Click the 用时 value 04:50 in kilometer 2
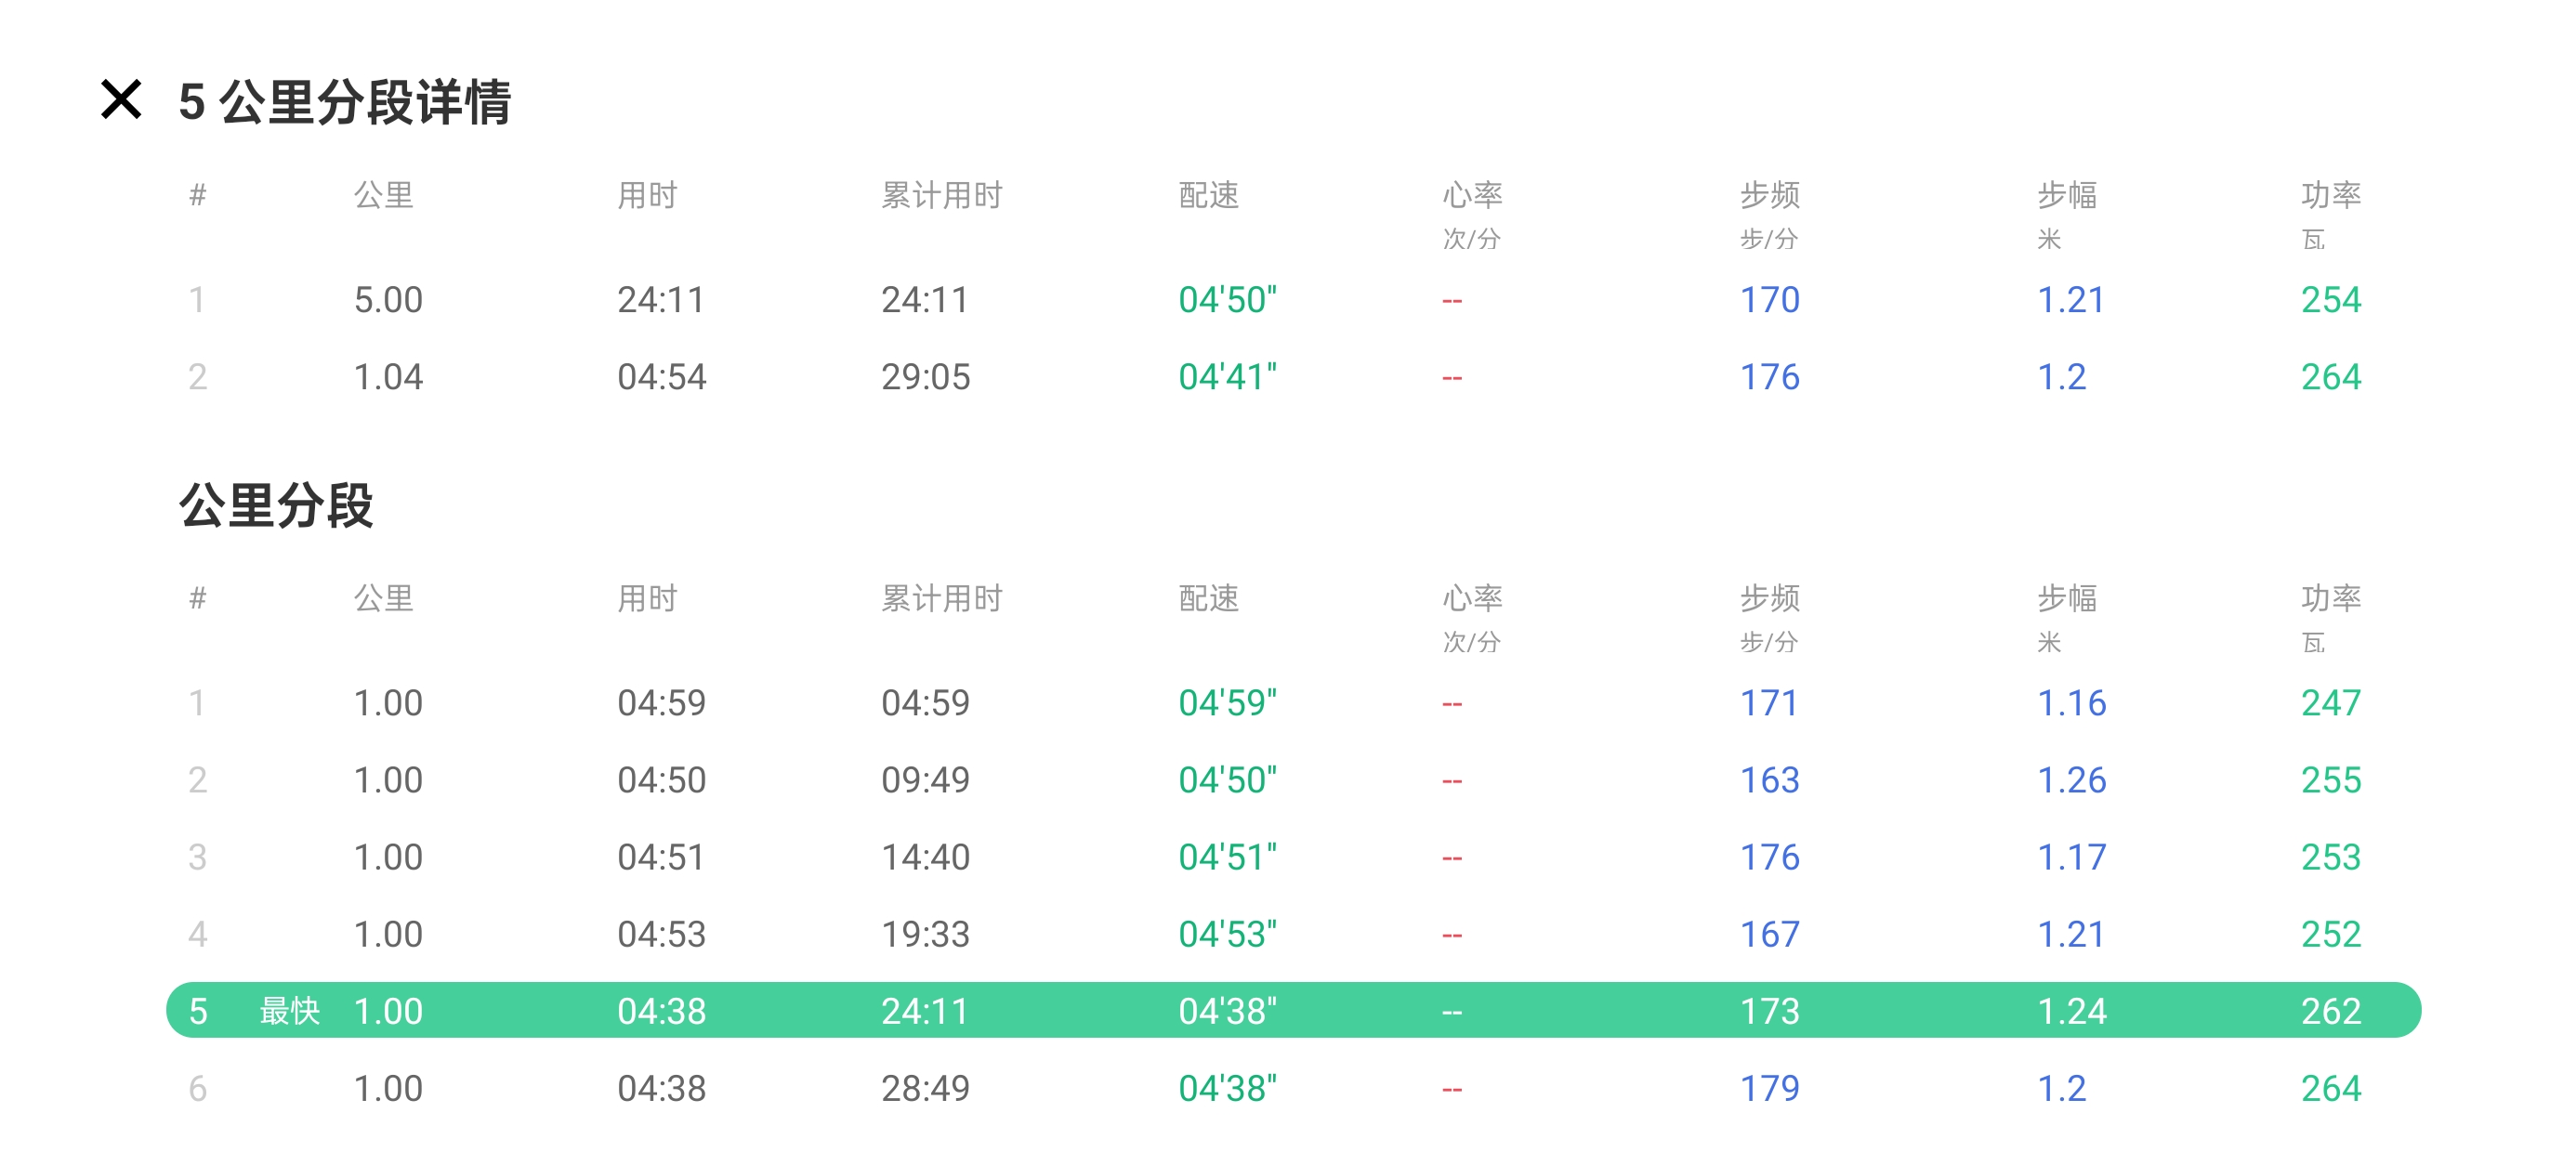 tap(661, 780)
